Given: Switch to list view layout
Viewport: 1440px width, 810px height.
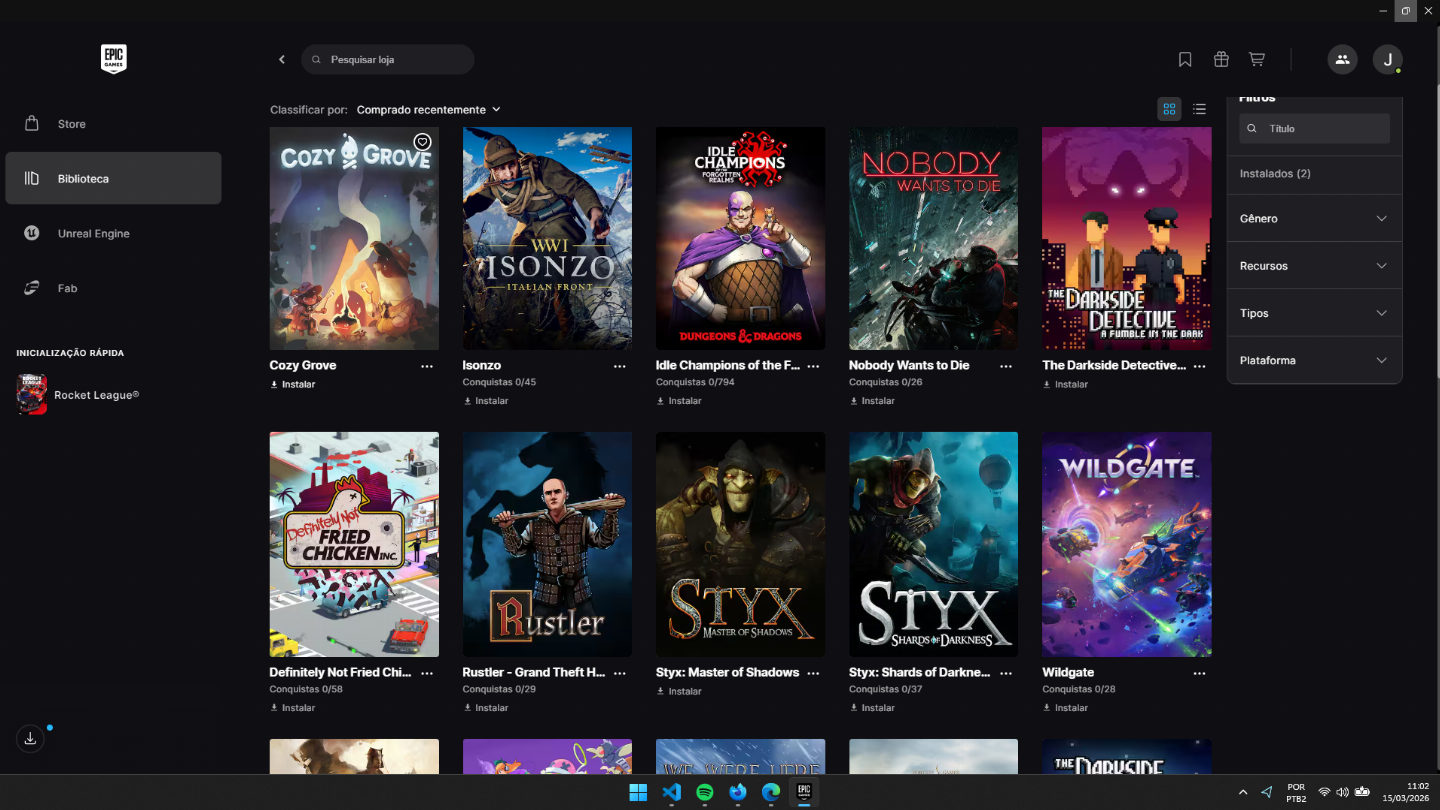Looking at the screenshot, I should 1199,109.
